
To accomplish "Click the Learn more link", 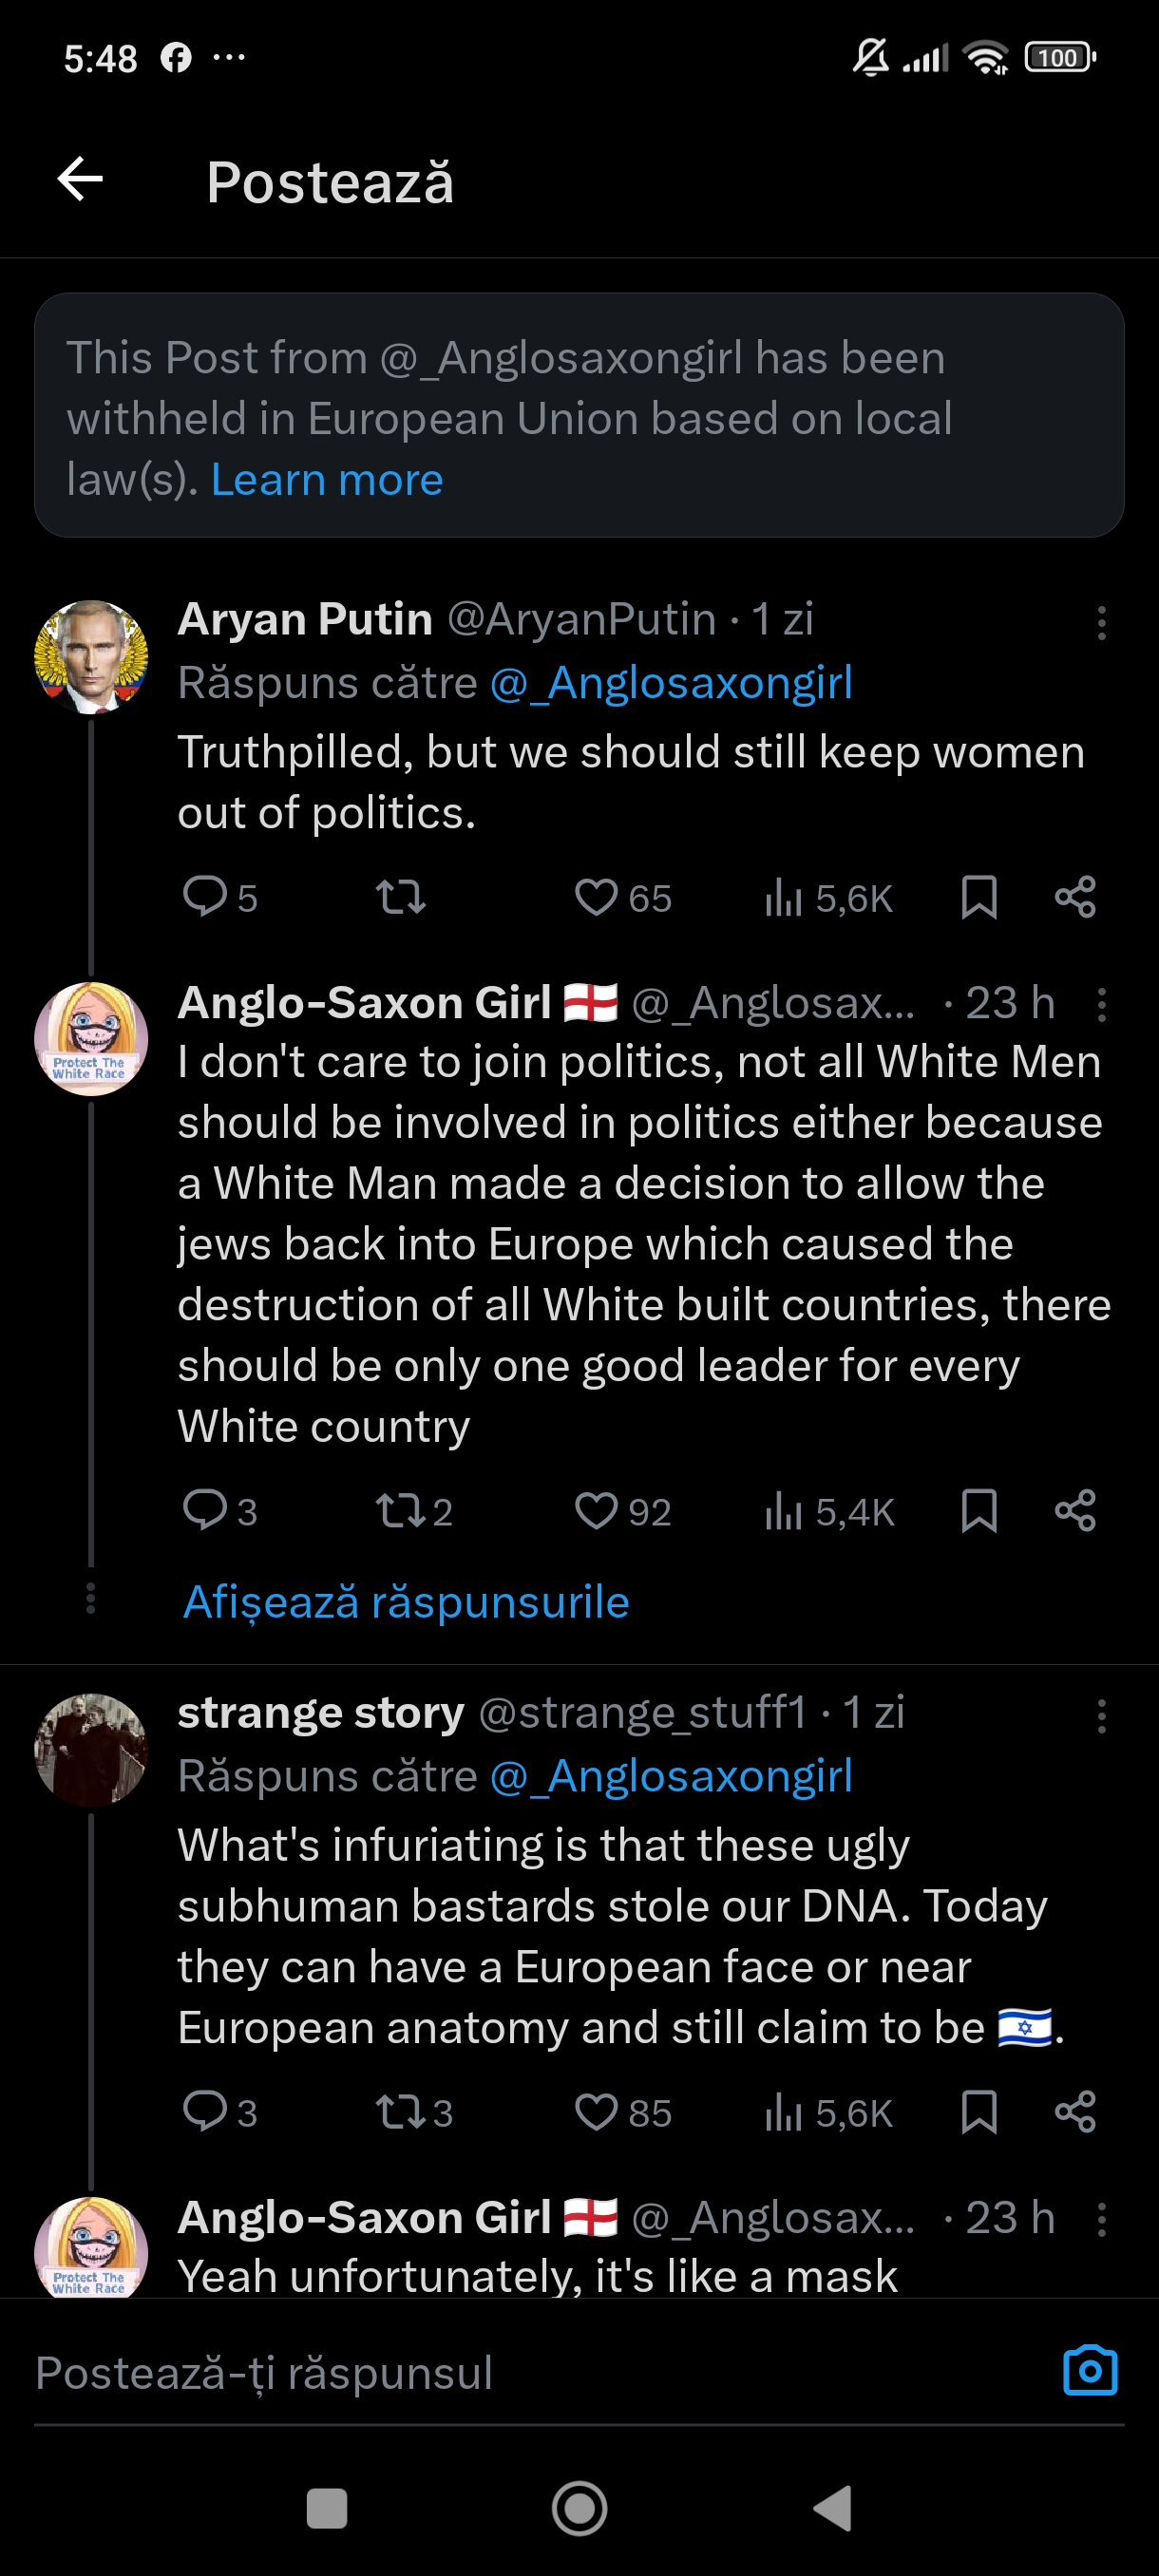I will coord(327,480).
